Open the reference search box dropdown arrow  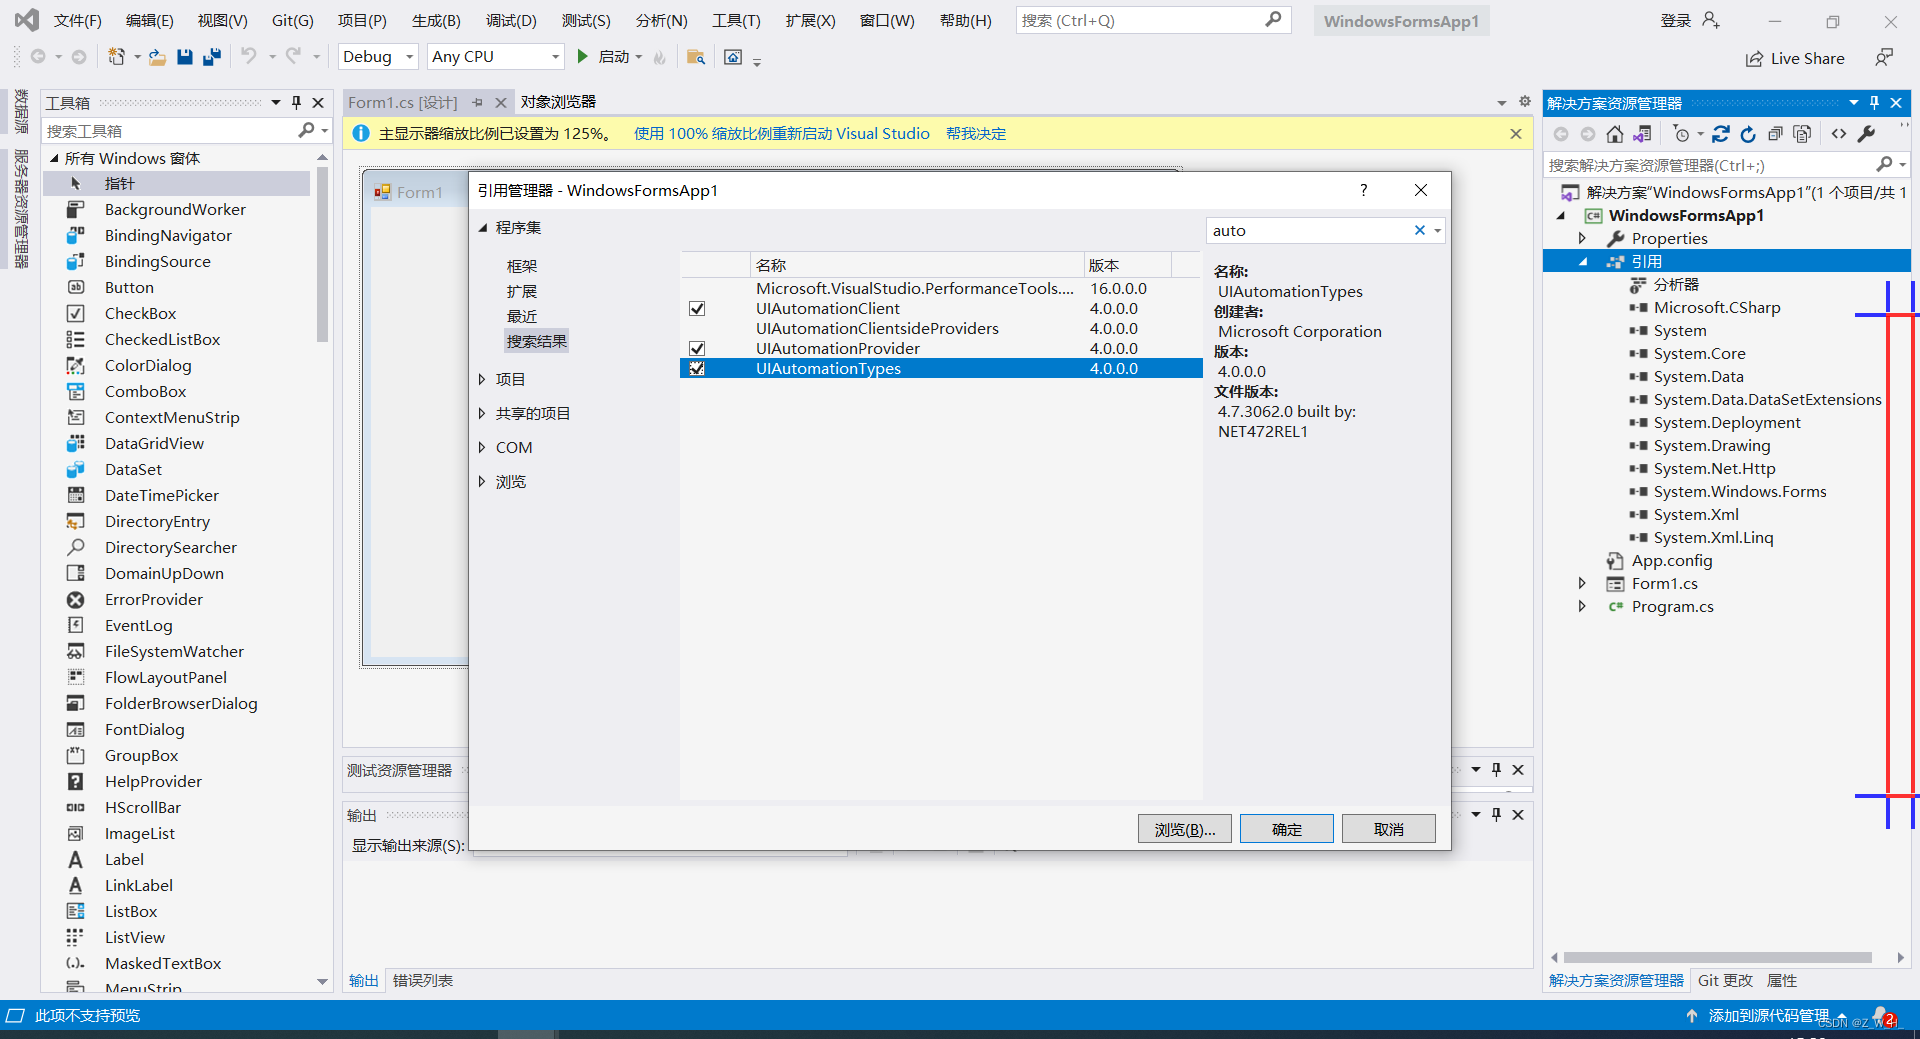[1437, 231]
